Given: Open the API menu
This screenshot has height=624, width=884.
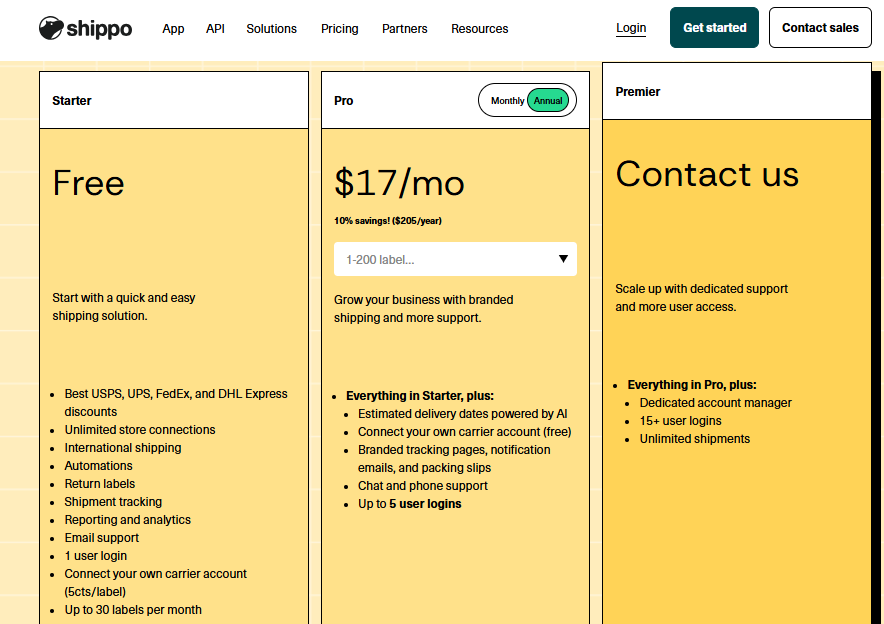Looking at the screenshot, I should [215, 29].
